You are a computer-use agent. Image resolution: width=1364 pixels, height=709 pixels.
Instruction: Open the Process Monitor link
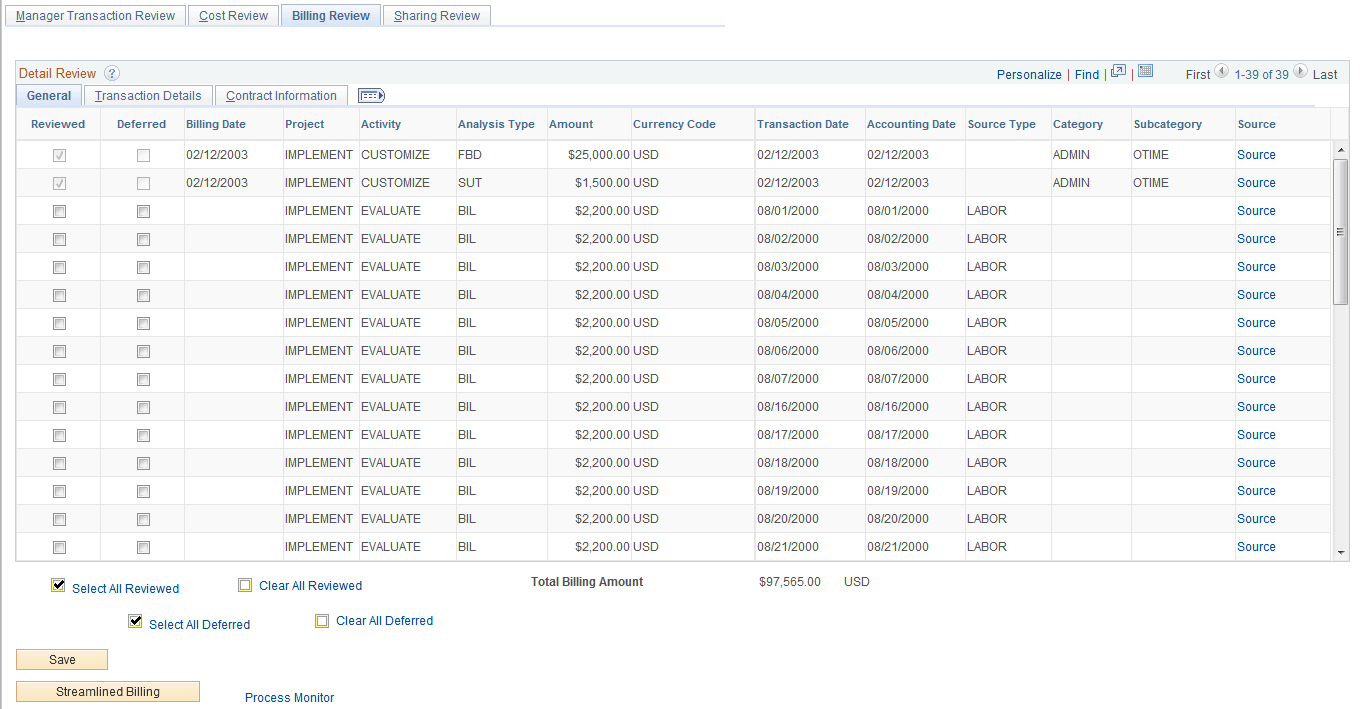click(x=289, y=697)
